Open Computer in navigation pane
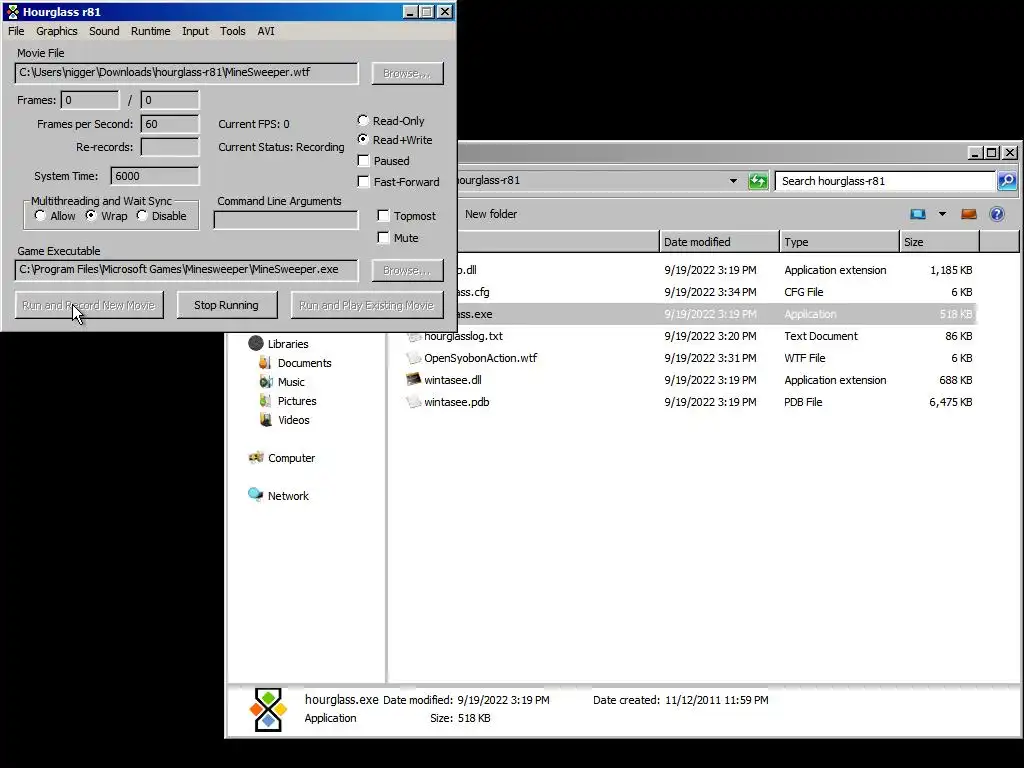 281,458
